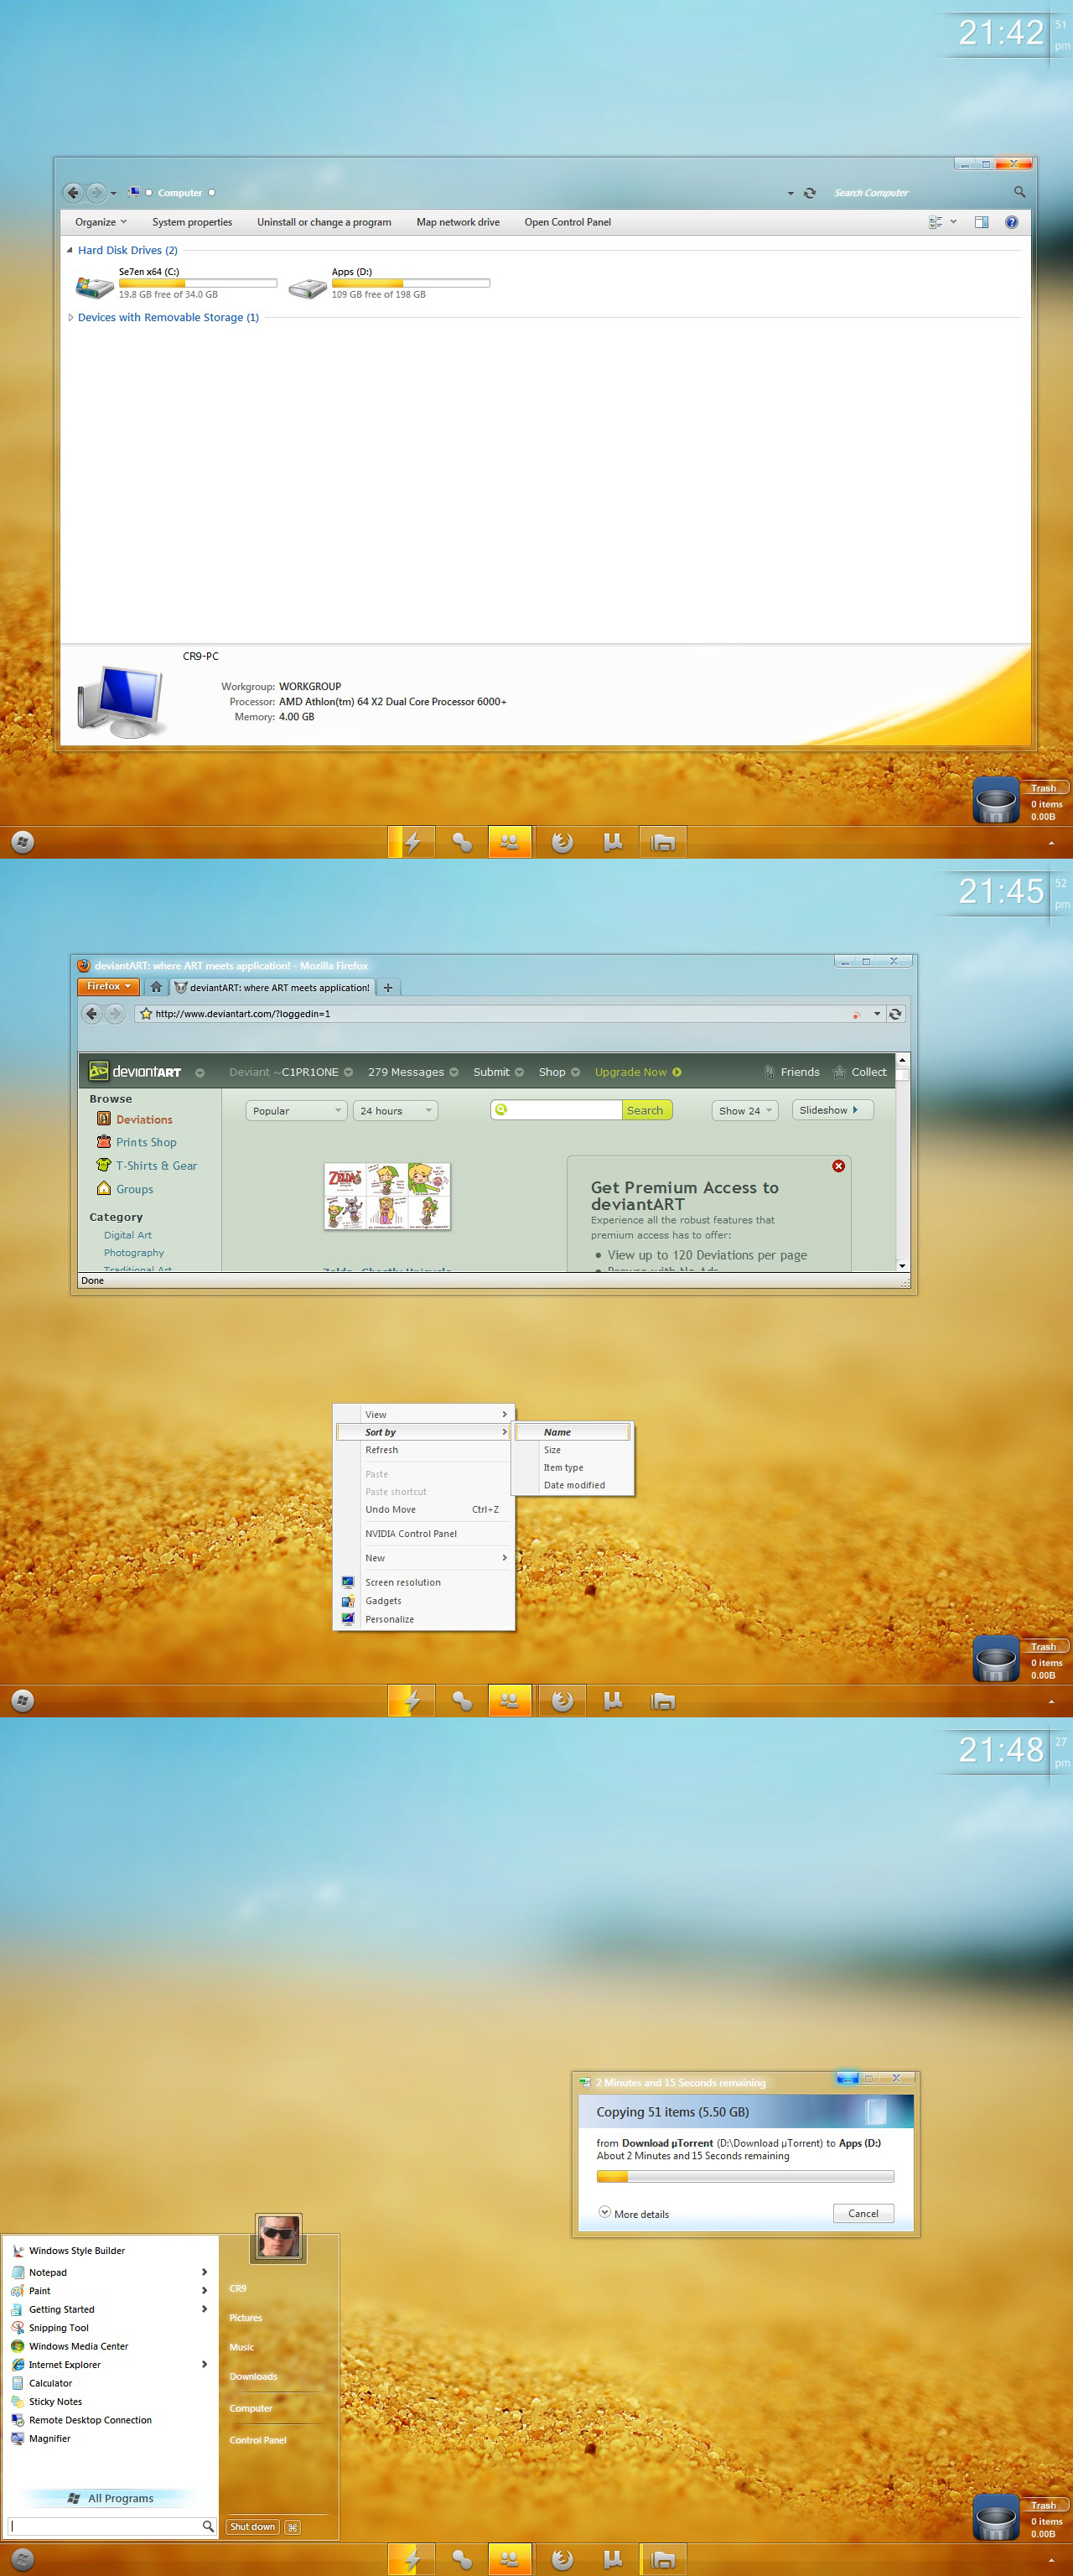This screenshot has height=2576, width=1073.
Task: Expand More details in the copy dialog
Action: 633,2213
